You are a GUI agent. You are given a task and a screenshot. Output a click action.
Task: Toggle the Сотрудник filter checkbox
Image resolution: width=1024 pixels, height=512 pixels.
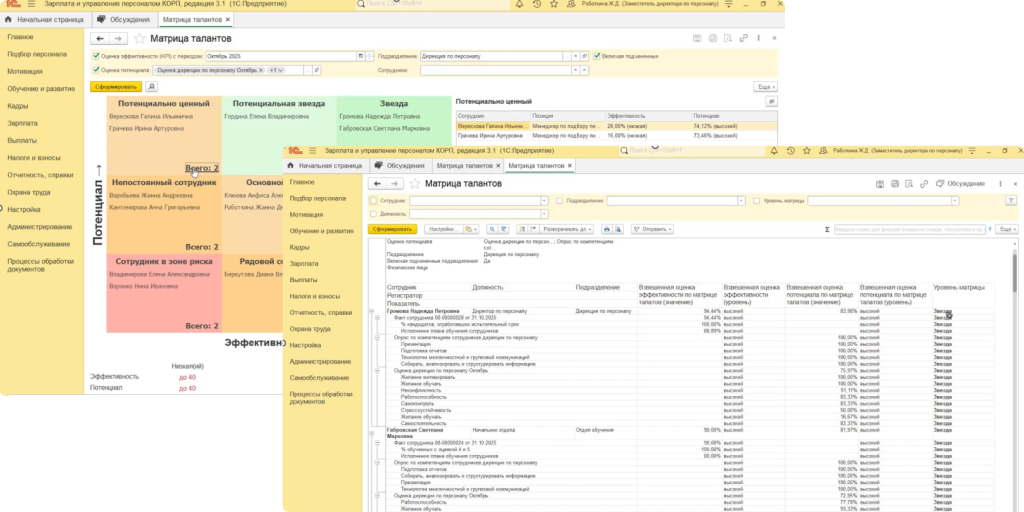click(374, 201)
